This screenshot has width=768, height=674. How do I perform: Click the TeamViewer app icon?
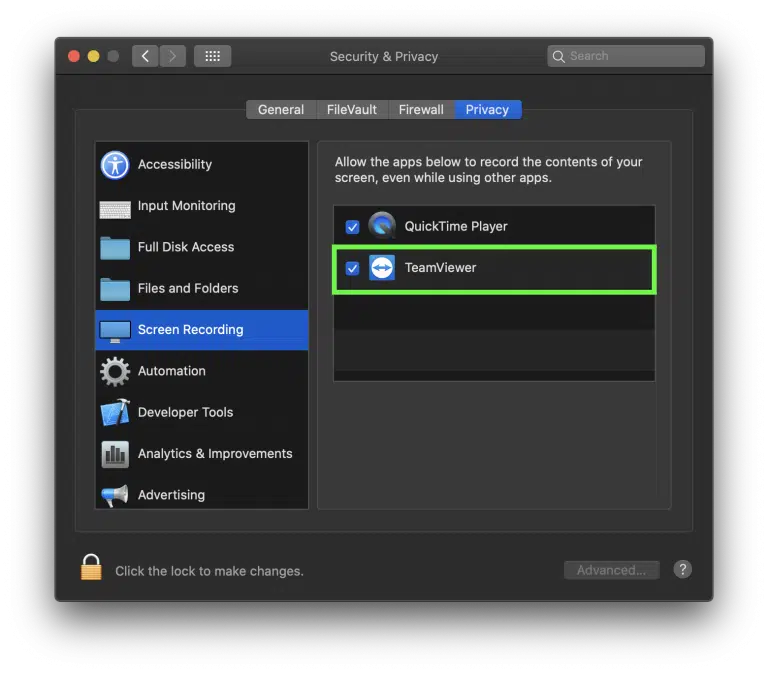click(382, 268)
